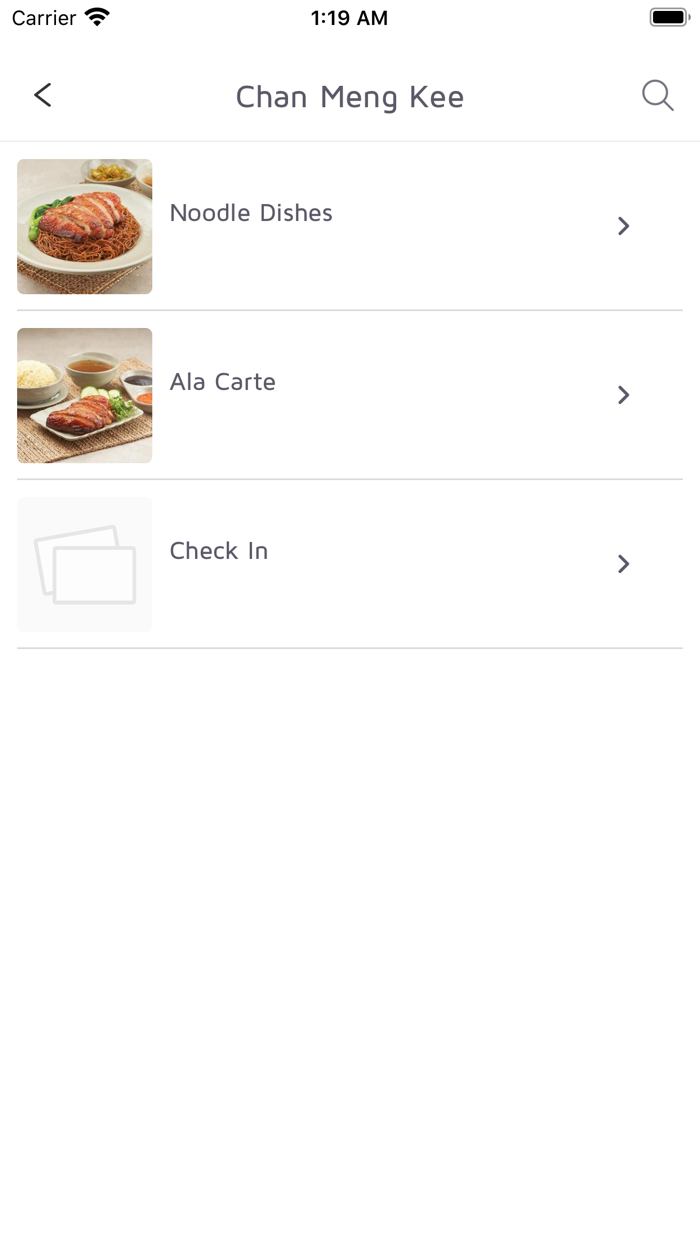The image size is (700, 1244).
Task: Go to the Check In label
Action: [x=219, y=551]
